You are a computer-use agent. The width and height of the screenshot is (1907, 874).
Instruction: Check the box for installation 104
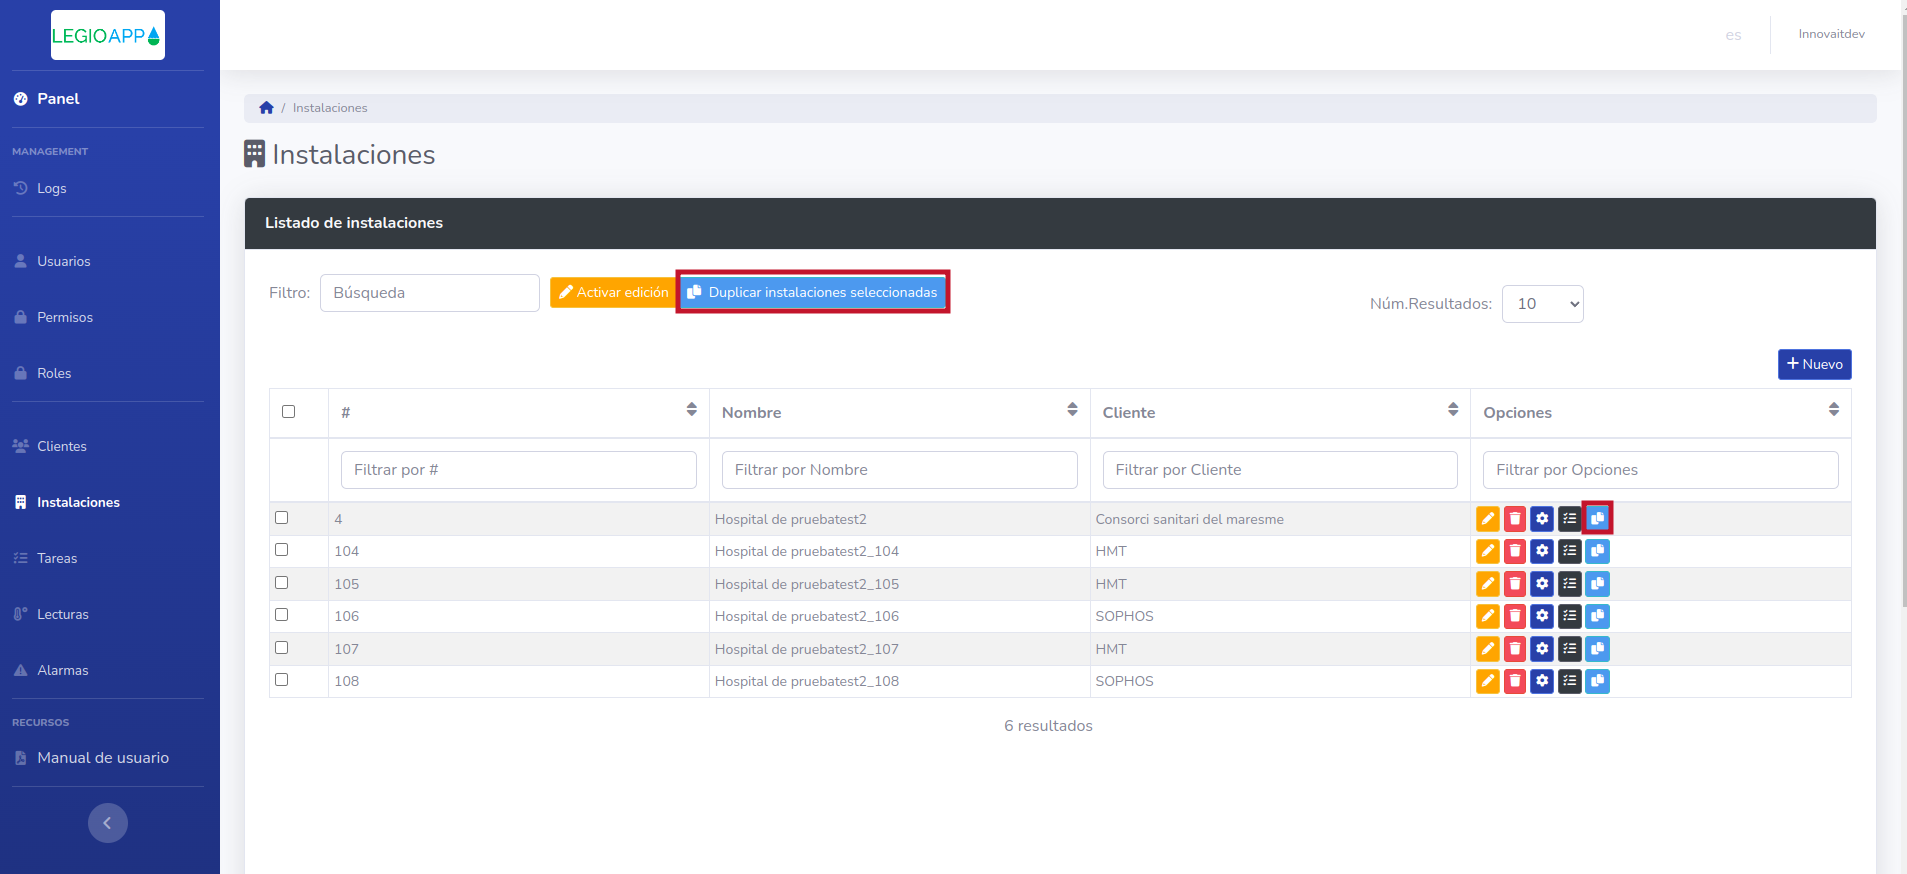click(x=282, y=550)
